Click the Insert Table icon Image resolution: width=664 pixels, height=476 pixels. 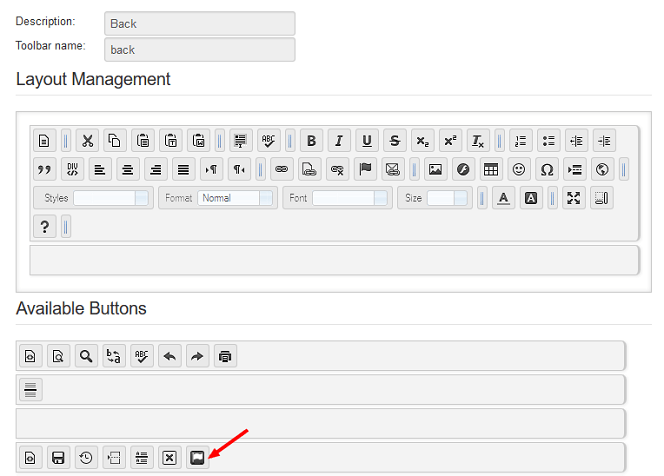pyautogui.click(x=490, y=169)
